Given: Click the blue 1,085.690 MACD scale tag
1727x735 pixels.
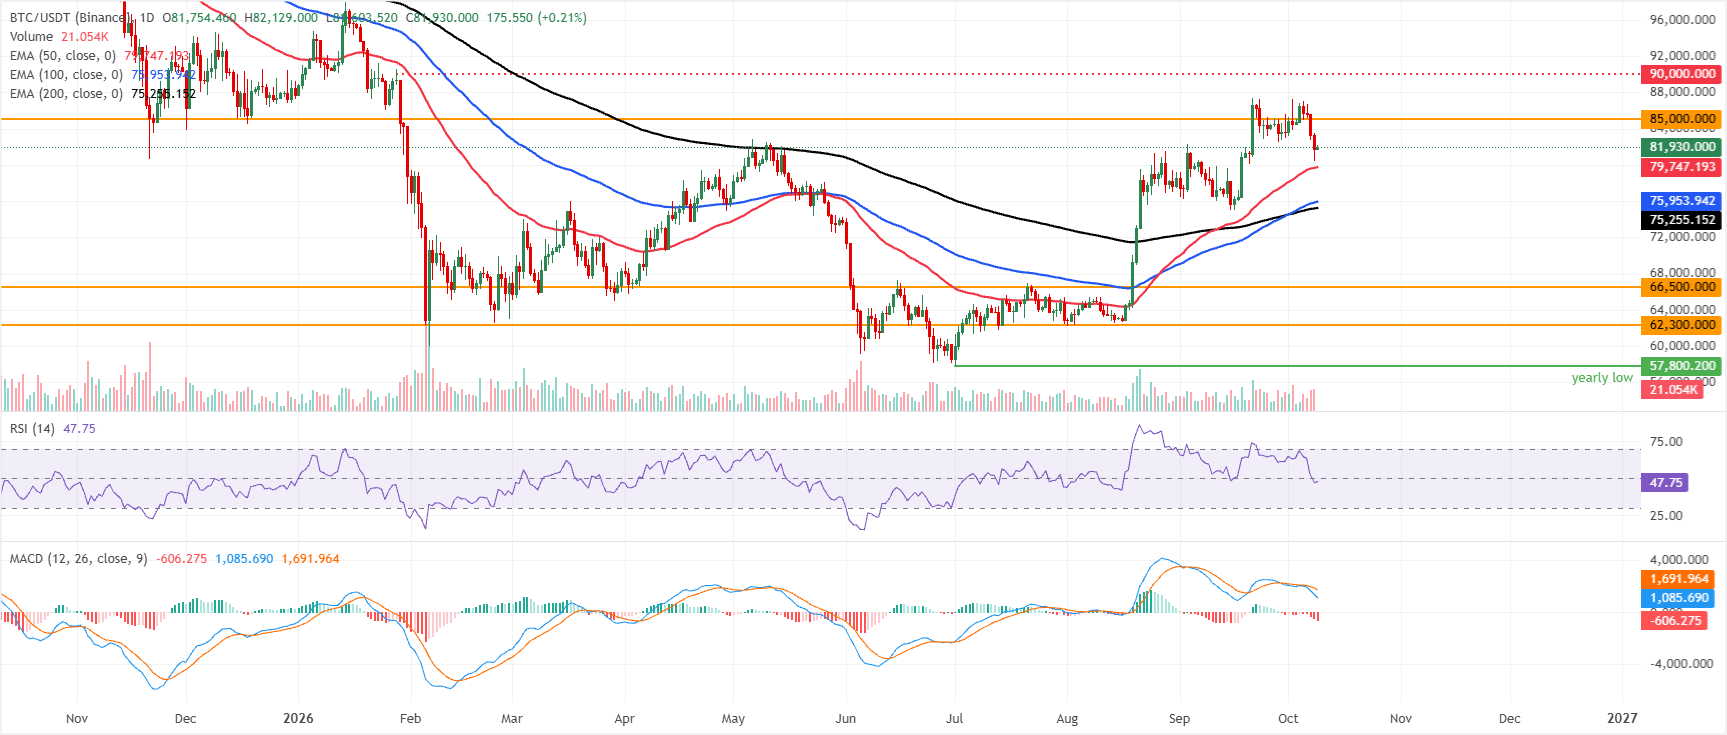Looking at the screenshot, I should click(1680, 598).
